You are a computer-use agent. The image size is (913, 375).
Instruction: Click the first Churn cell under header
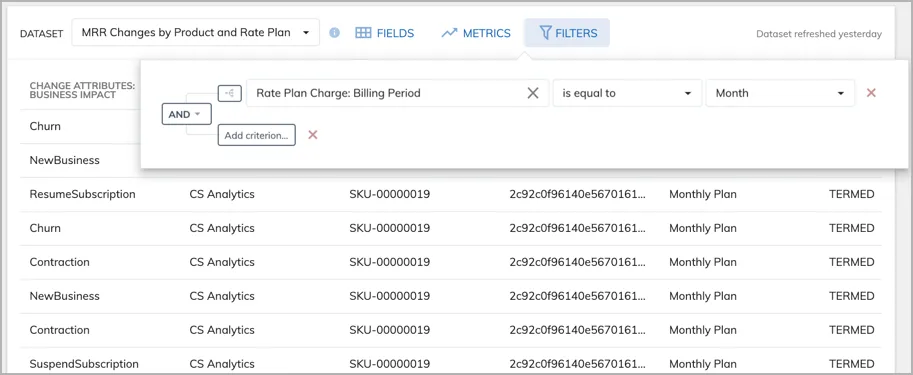45,126
